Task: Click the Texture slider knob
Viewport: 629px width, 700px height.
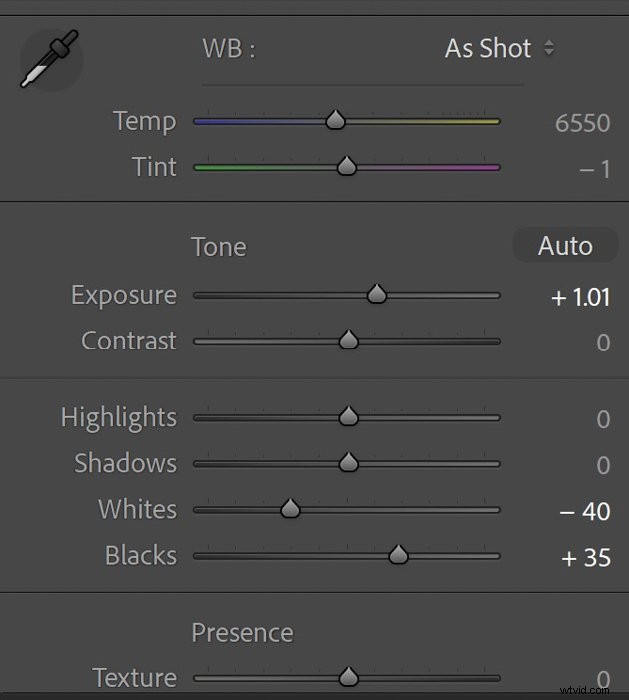Action: click(x=349, y=676)
